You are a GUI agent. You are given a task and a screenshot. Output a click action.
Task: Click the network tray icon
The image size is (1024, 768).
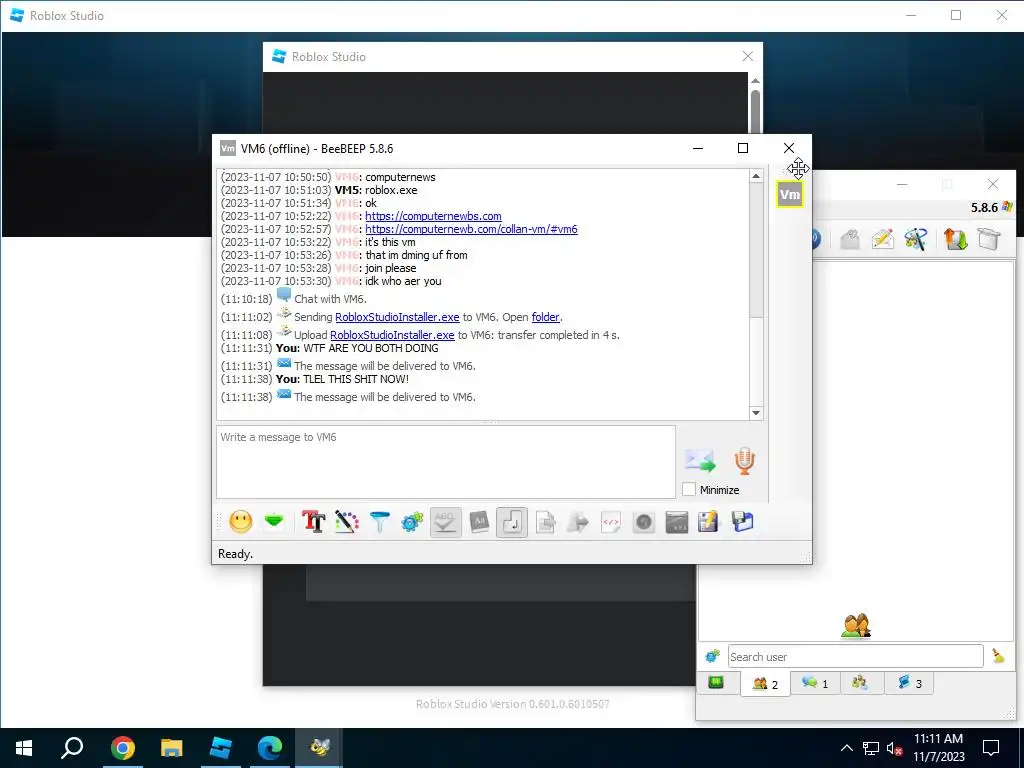point(871,748)
